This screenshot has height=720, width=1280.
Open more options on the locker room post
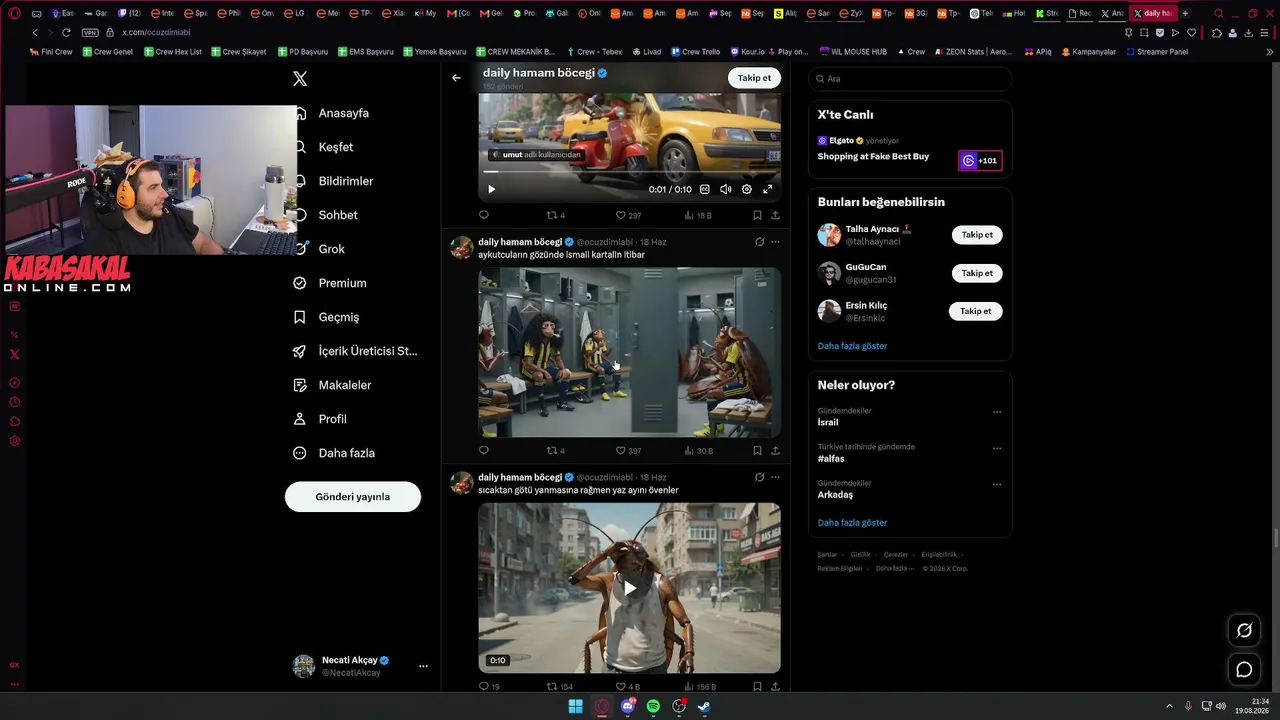(x=775, y=242)
